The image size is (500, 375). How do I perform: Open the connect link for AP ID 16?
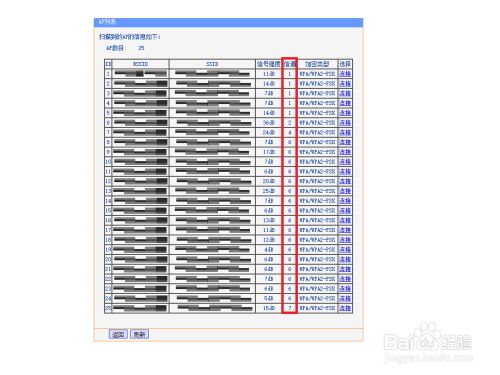[345, 220]
